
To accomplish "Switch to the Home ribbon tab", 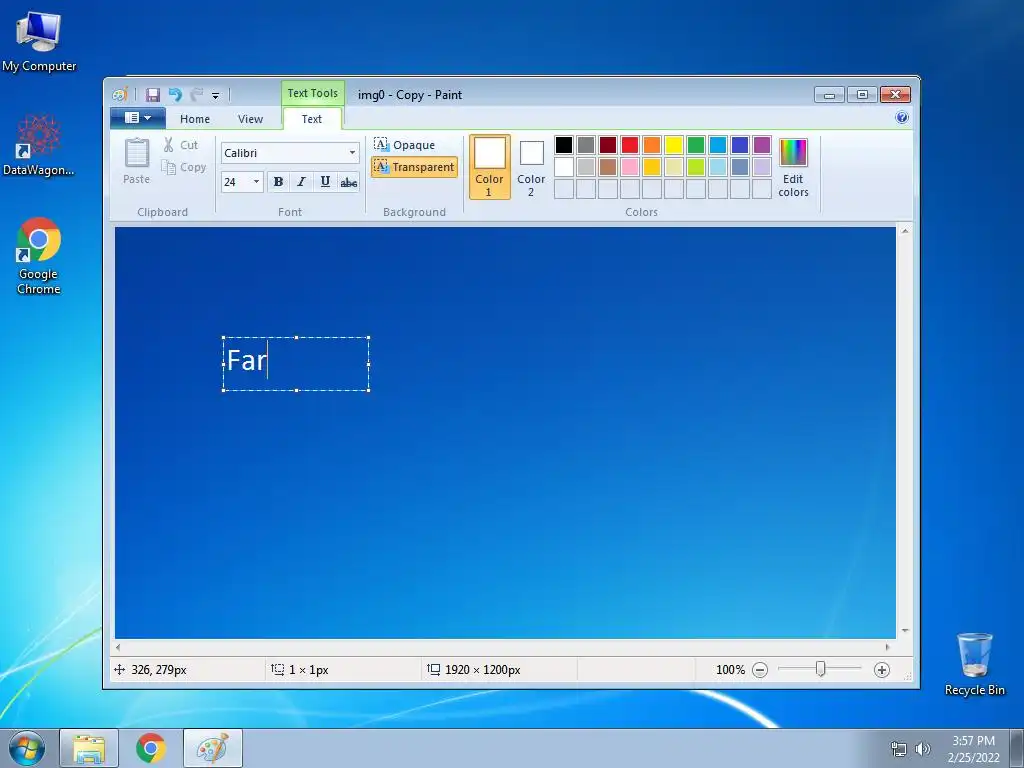I will click(195, 119).
